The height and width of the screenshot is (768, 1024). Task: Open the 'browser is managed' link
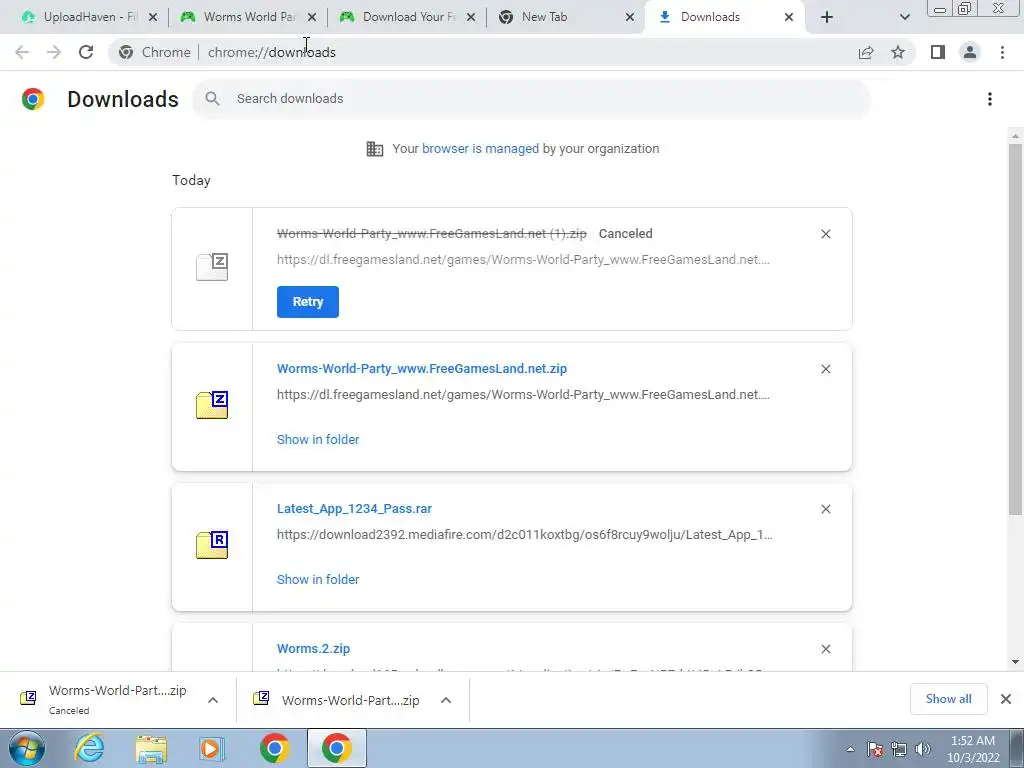(480, 149)
